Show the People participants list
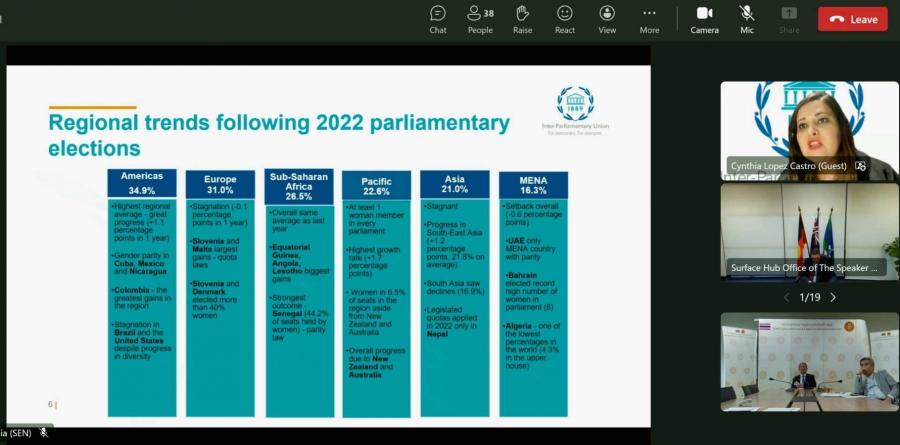900x445 pixels. tap(480, 18)
